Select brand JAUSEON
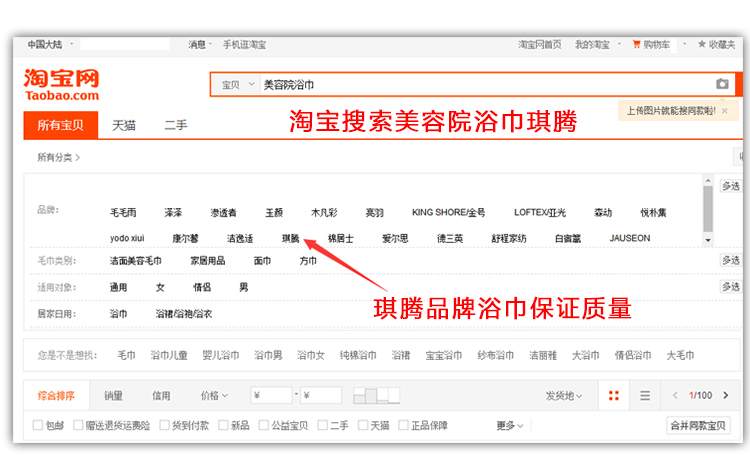The height and width of the screenshot is (456, 750). [629, 238]
